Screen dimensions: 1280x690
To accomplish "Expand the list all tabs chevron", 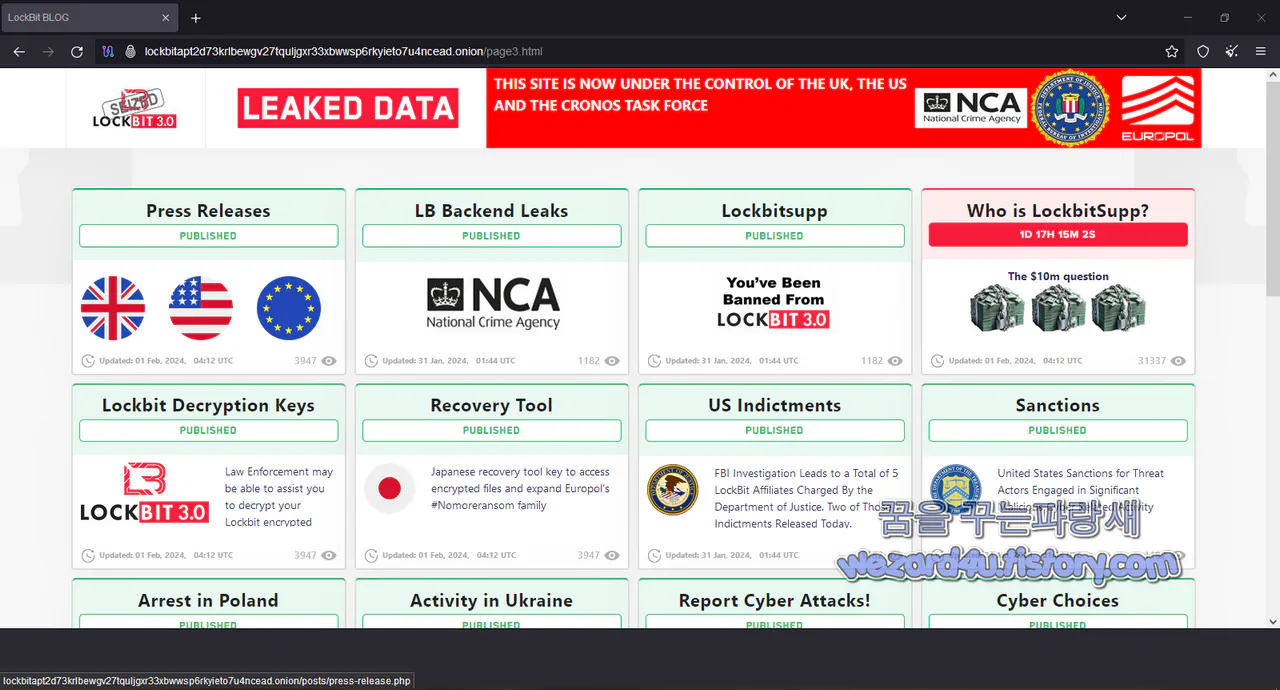I will pyautogui.click(x=1121, y=17).
